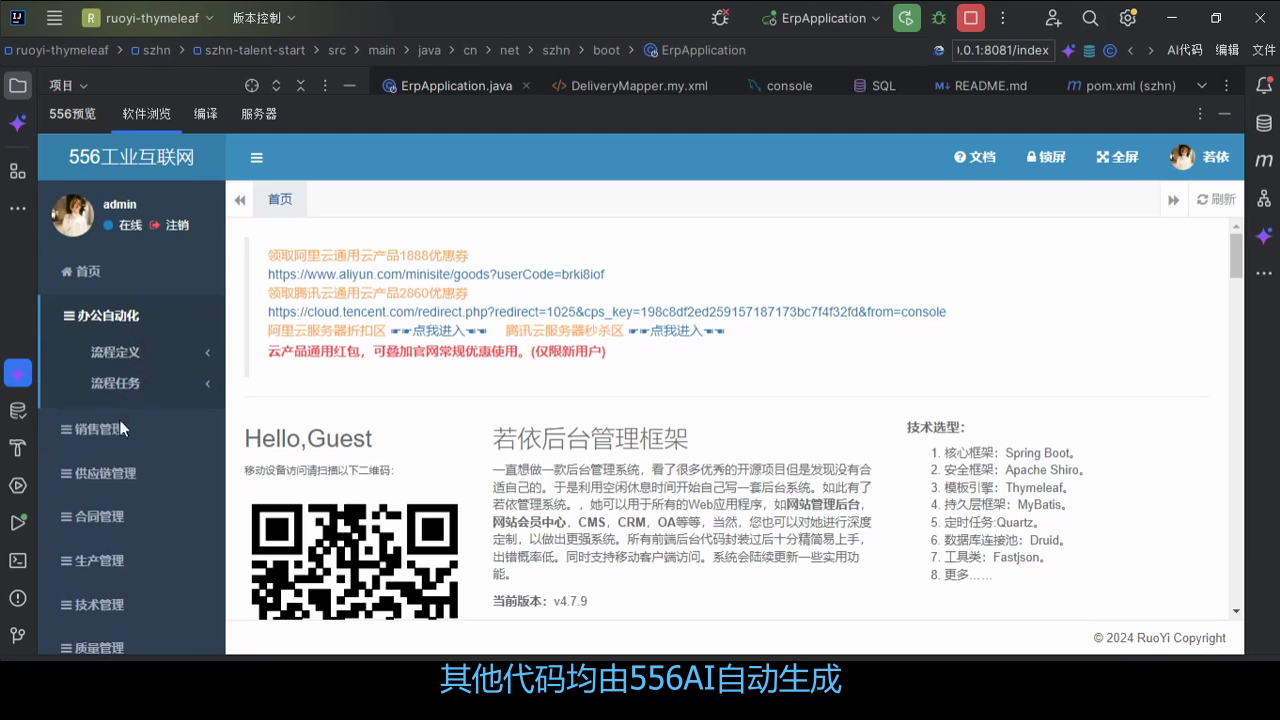Viewport: 1280px width, 720px height.
Task: Click the 8081/index URL address field
Action: 1003,50
